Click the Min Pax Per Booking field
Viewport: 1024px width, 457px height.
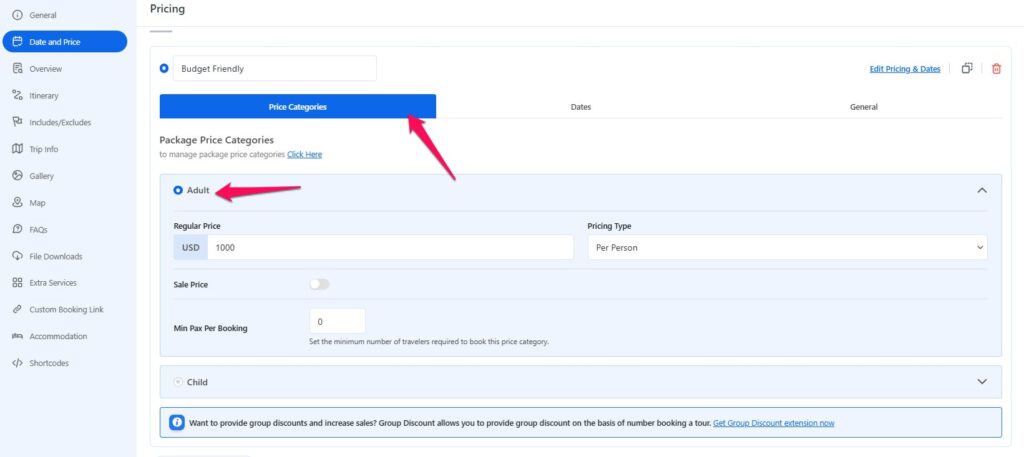tap(337, 322)
